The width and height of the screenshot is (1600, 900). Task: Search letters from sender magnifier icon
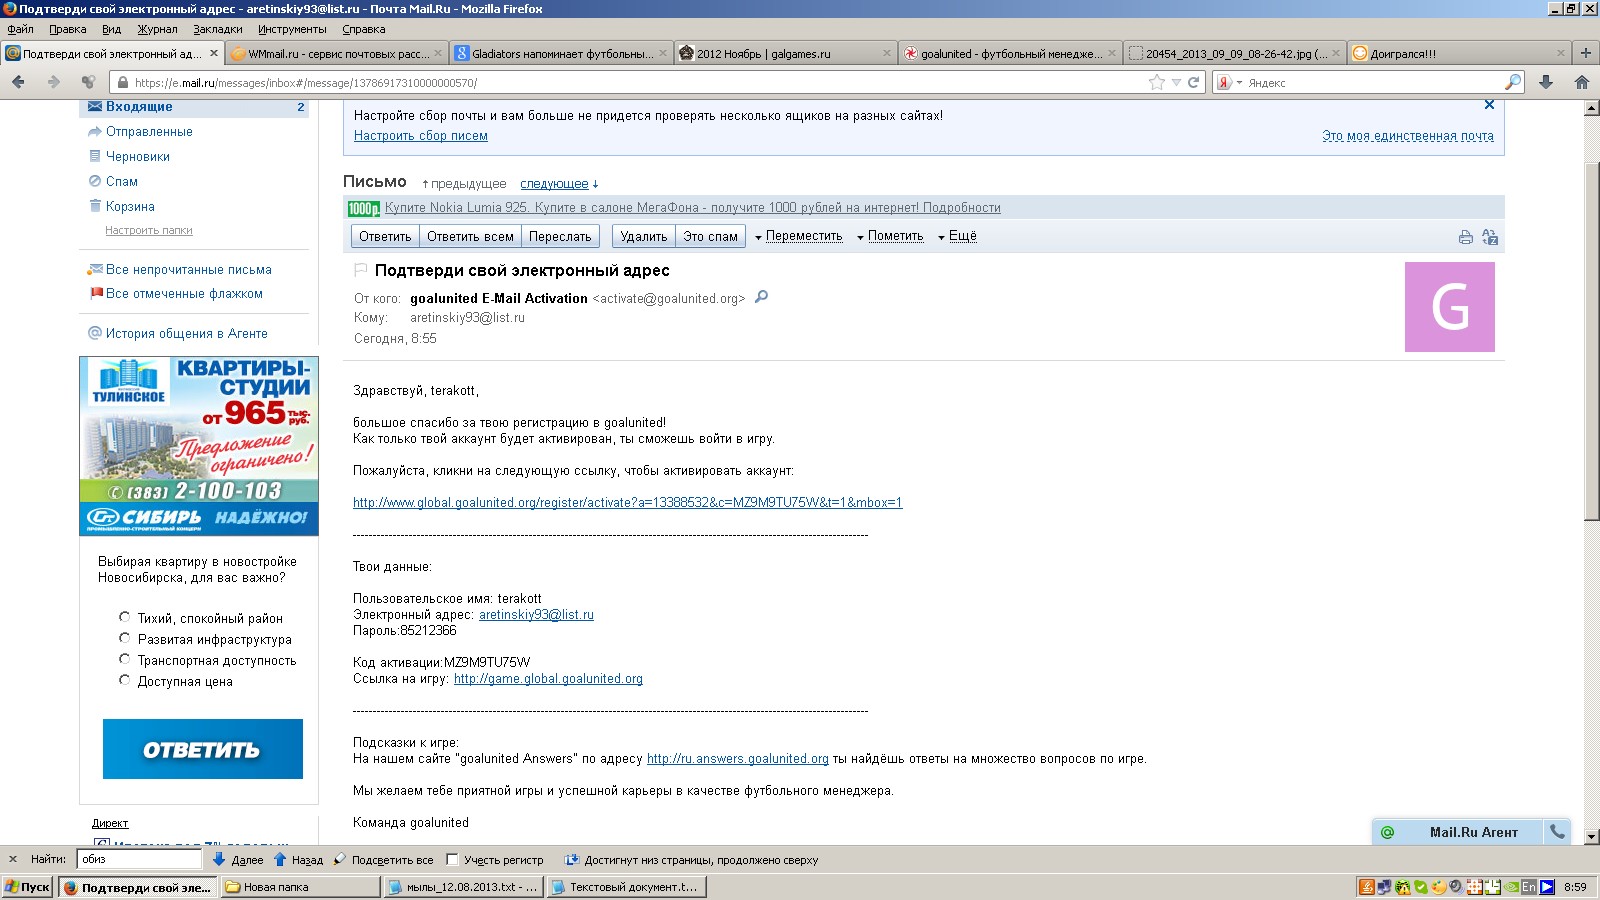coord(761,297)
